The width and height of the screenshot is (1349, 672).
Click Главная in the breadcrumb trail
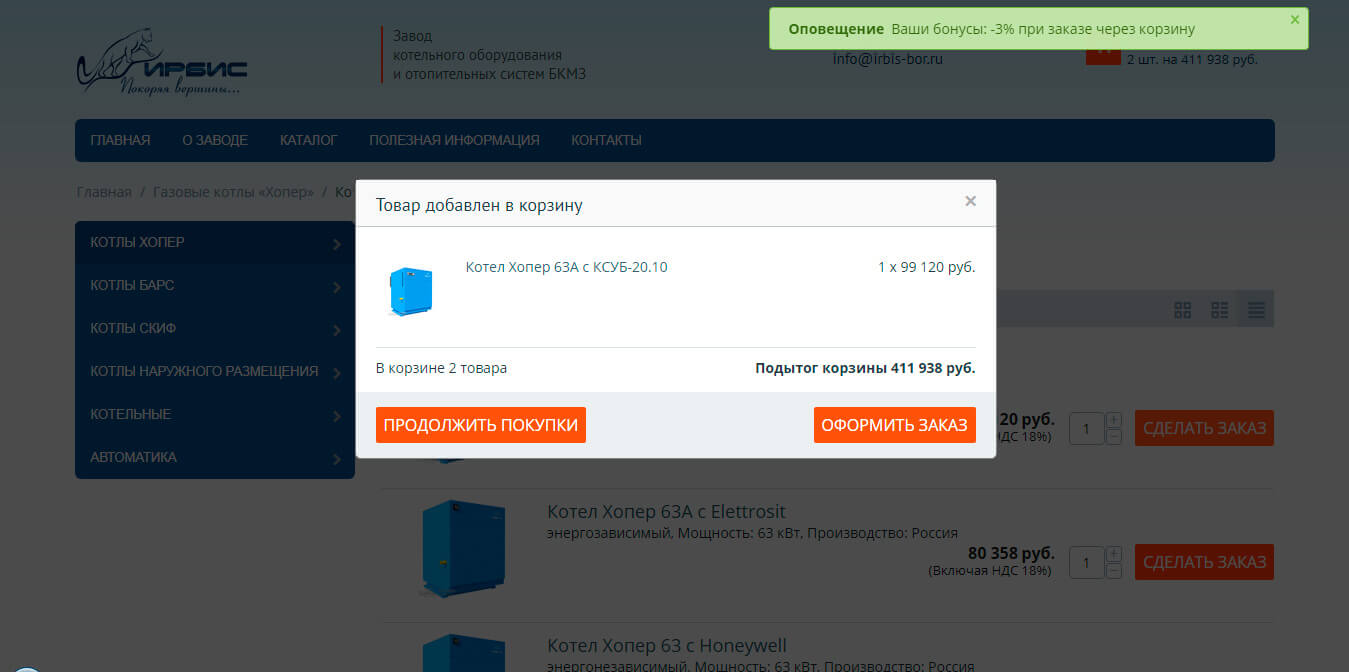[104, 192]
